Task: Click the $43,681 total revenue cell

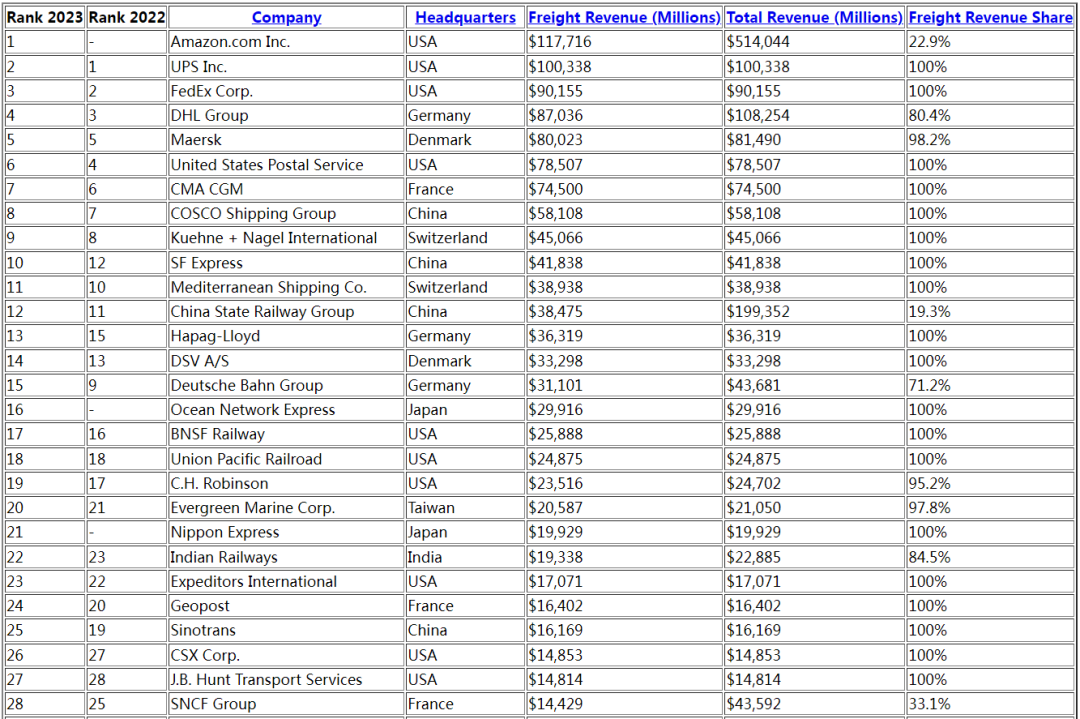Action: coord(814,386)
